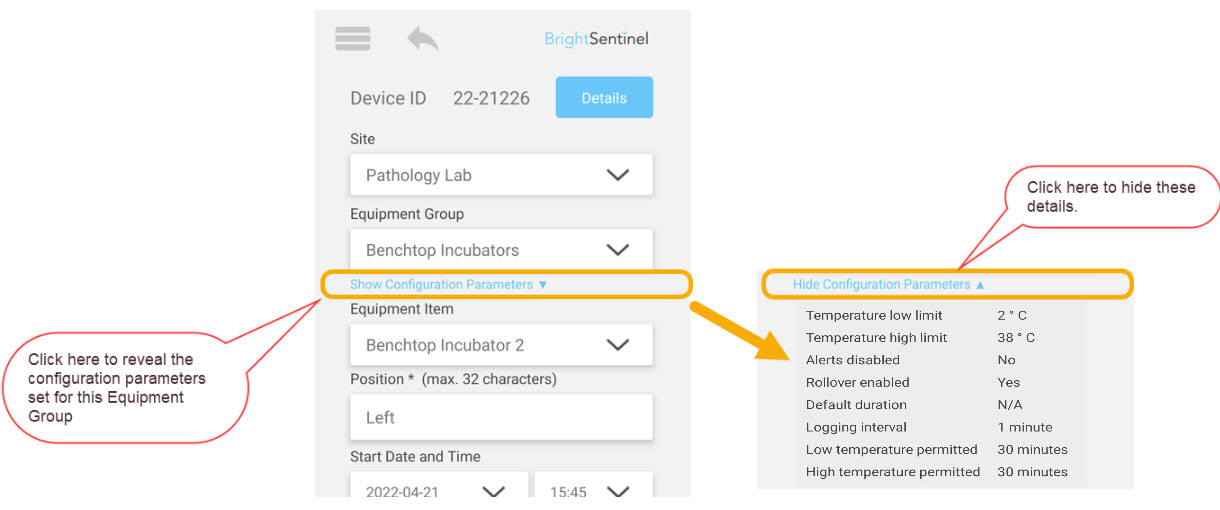Open the 15:45 time selector

point(594,486)
